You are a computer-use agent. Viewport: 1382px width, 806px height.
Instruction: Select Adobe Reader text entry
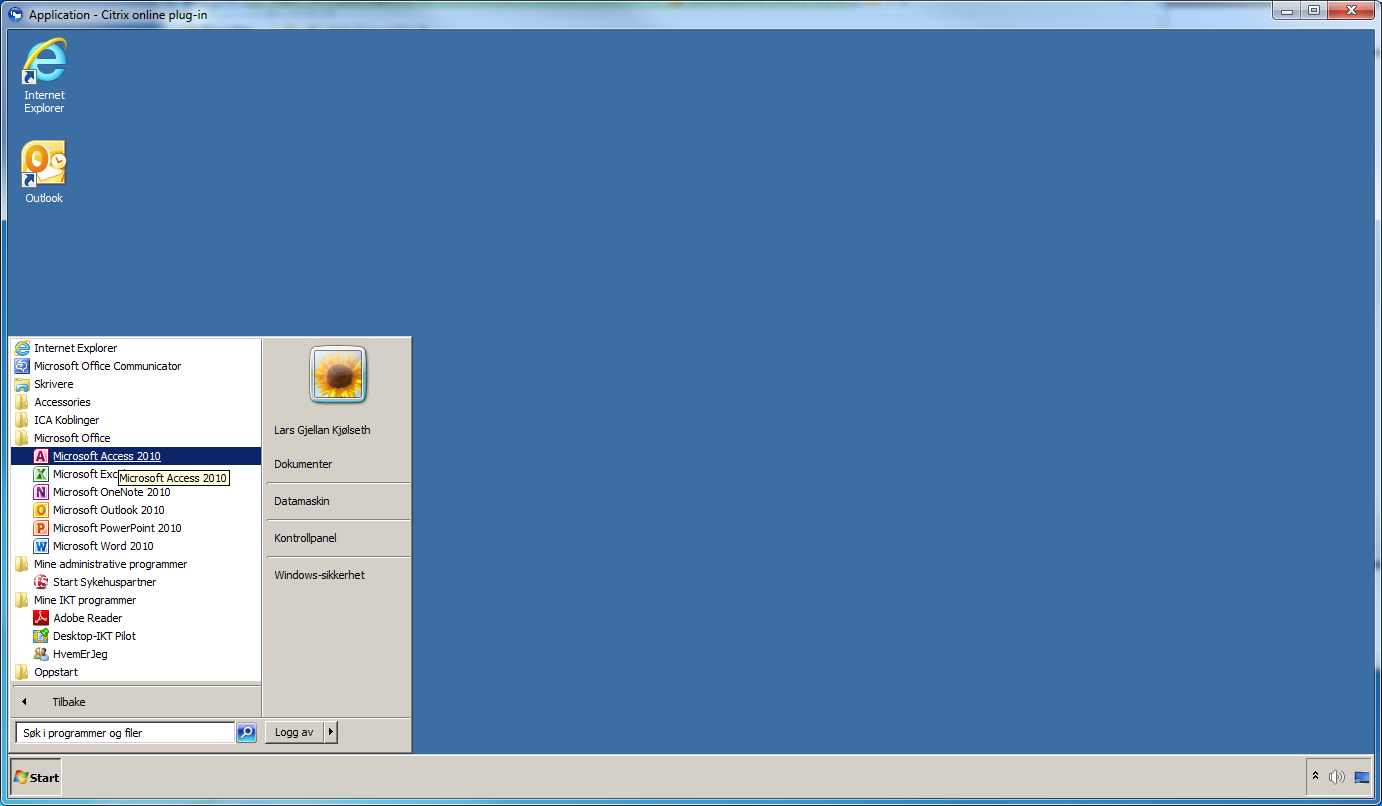click(87, 618)
